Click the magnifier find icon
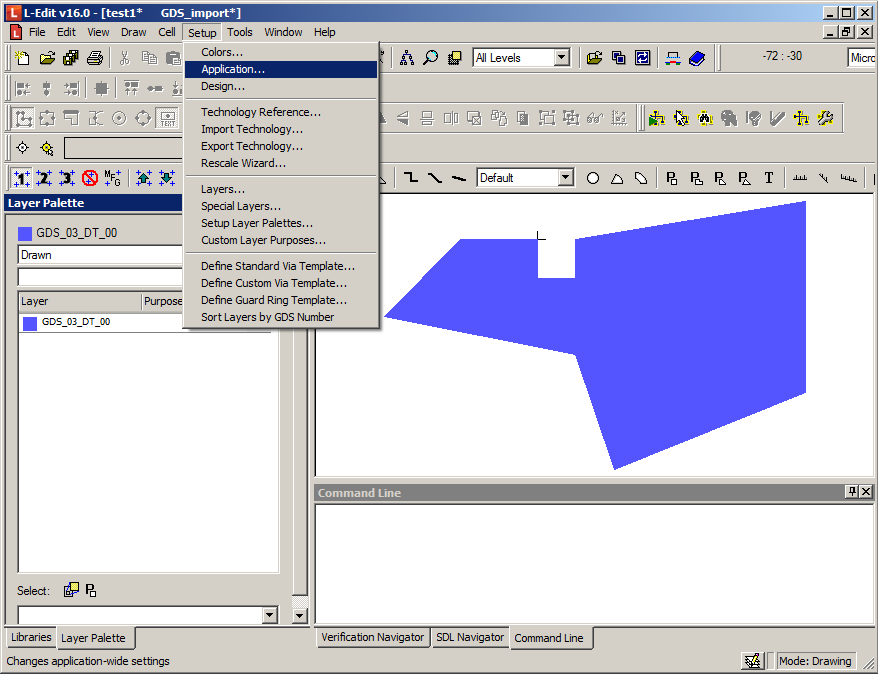 [x=431, y=58]
